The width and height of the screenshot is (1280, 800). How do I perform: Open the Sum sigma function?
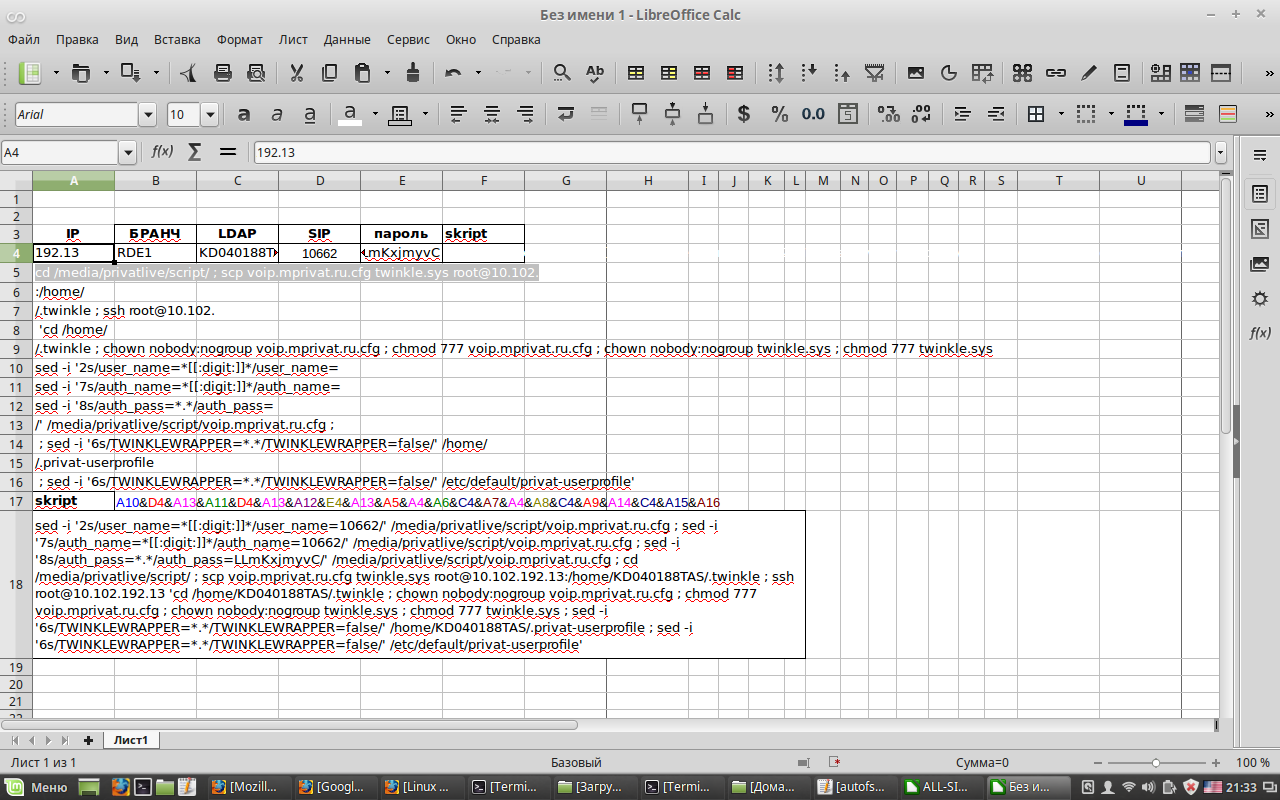(x=195, y=152)
